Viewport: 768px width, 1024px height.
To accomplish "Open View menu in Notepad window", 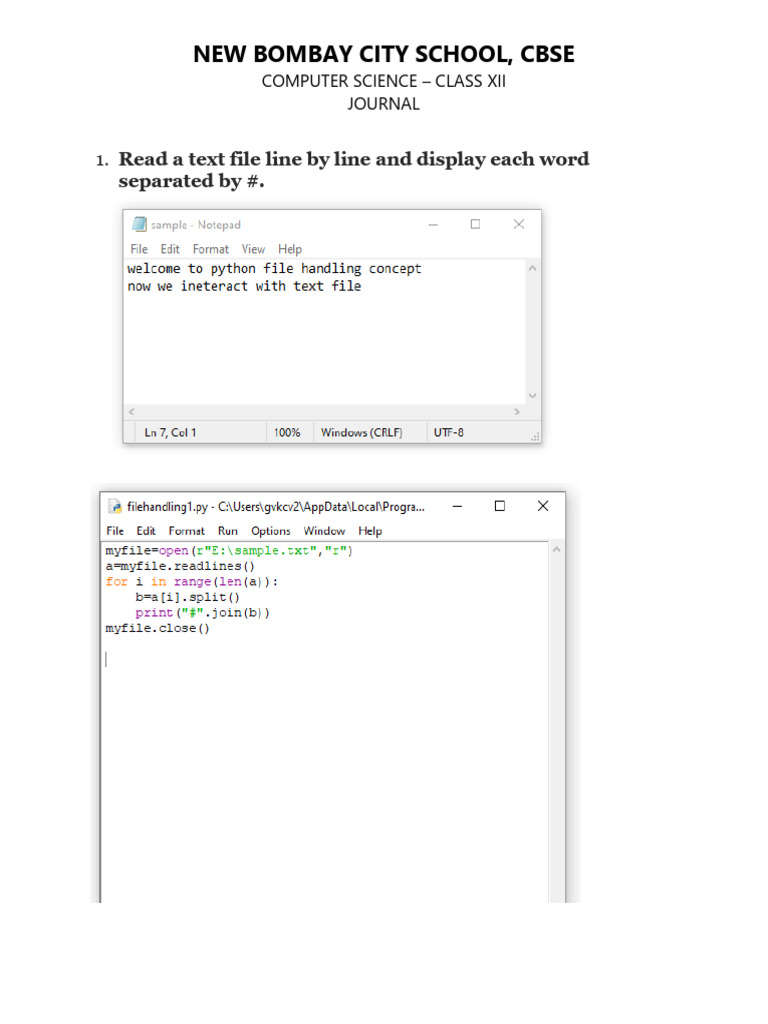I will [253, 249].
